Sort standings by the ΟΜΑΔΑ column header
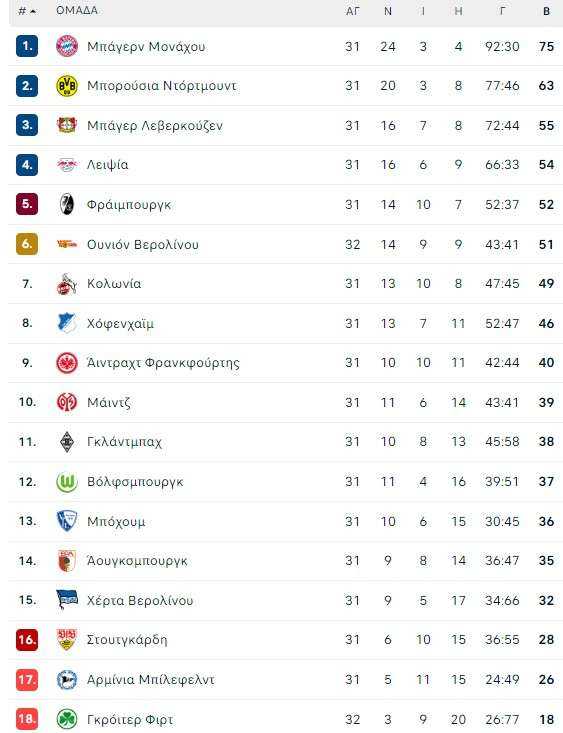 (x=77, y=10)
